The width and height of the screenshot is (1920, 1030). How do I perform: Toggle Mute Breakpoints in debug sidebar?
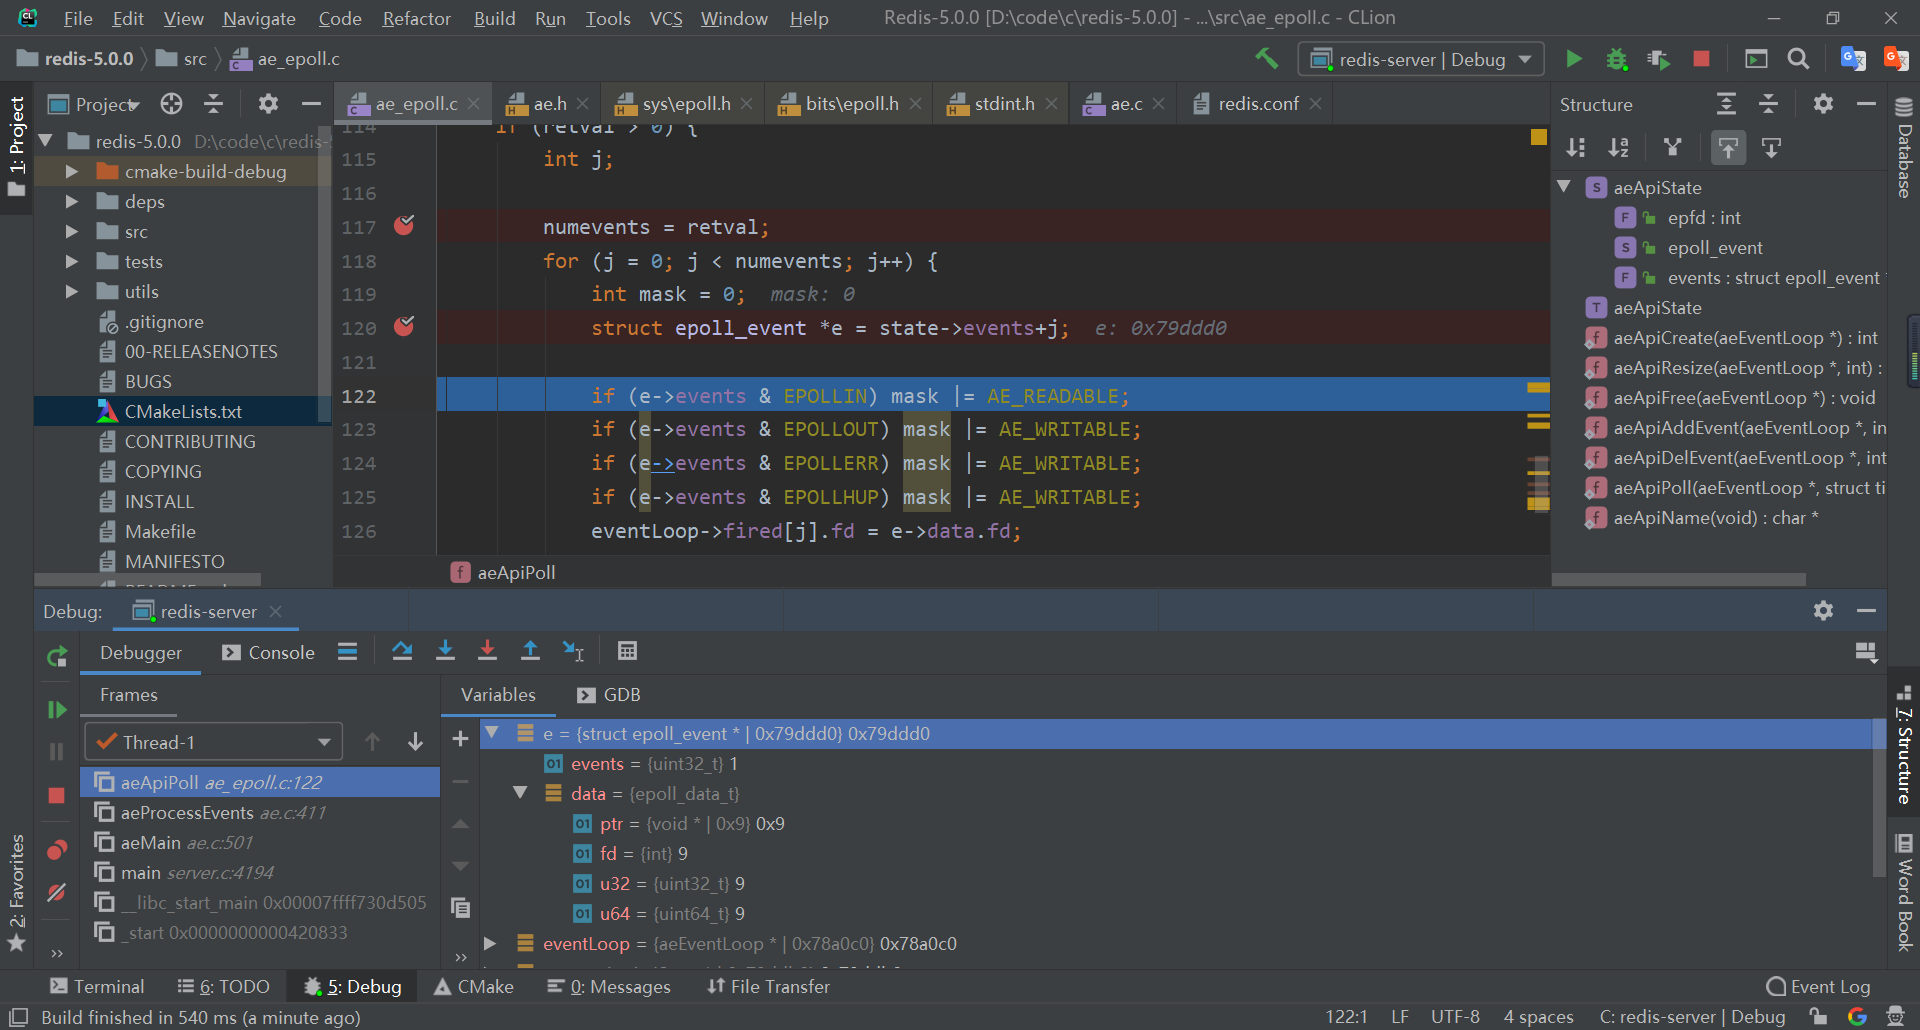click(x=57, y=892)
